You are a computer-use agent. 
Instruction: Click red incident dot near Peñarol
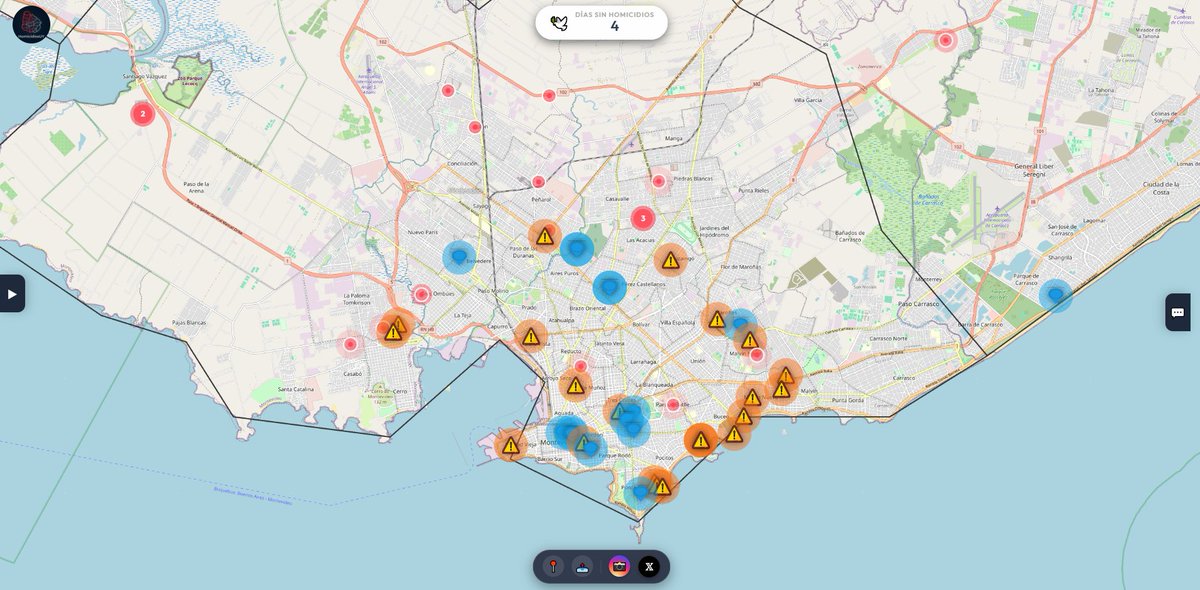(x=538, y=182)
